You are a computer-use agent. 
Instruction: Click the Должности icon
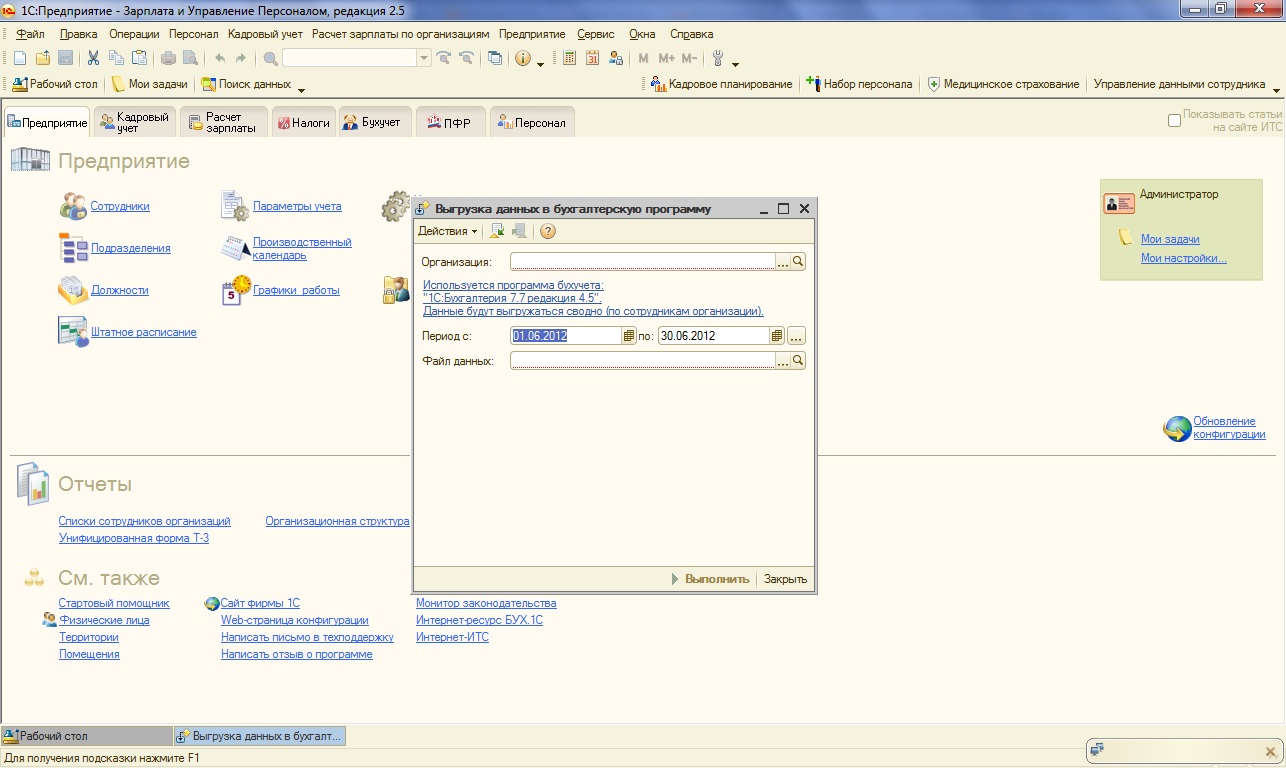coord(73,290)
